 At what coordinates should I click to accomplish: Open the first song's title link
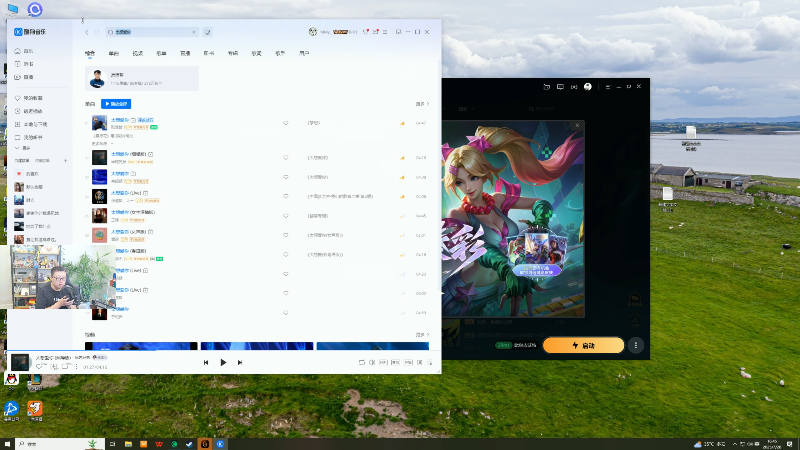click(x=120, y=120)
